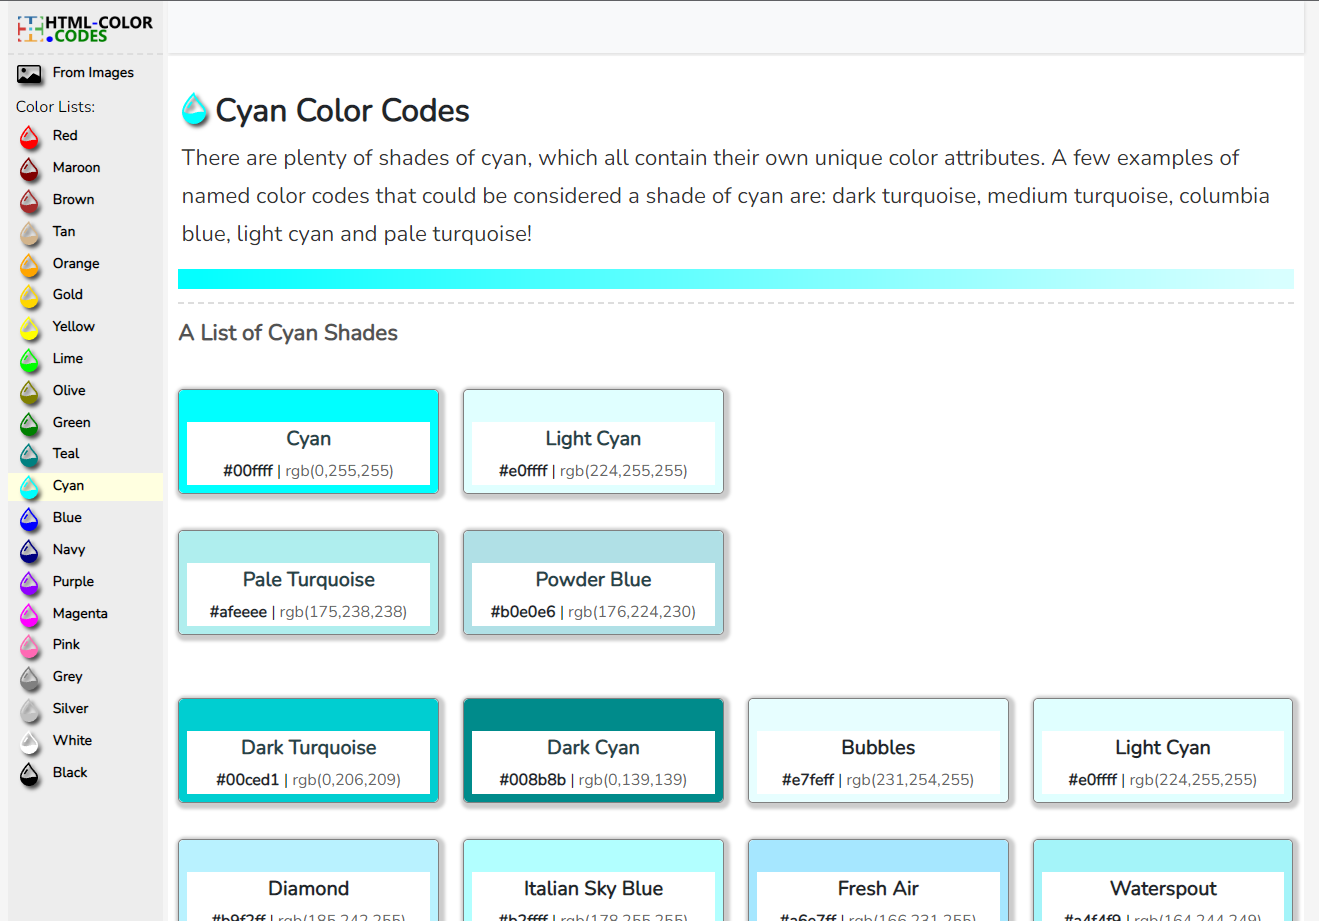This screenshot has width=1319, height=921.
Task: Choose the Fresh Air color card
Action: 878,880
